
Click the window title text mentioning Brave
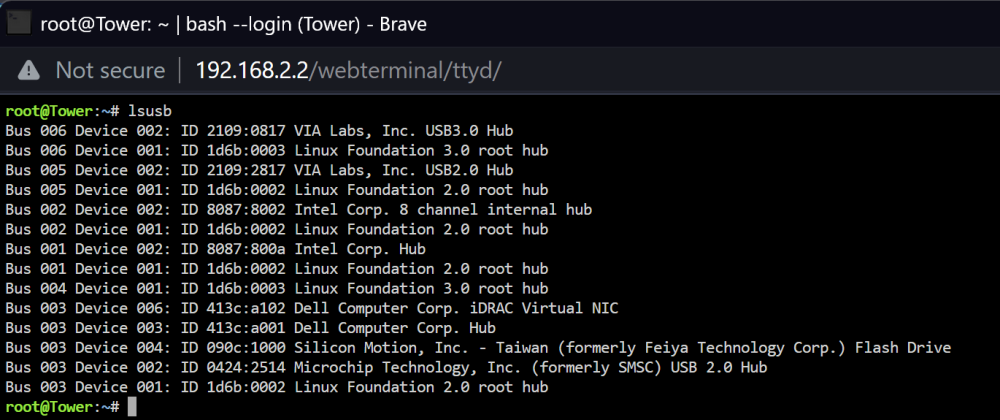point(234,24)
